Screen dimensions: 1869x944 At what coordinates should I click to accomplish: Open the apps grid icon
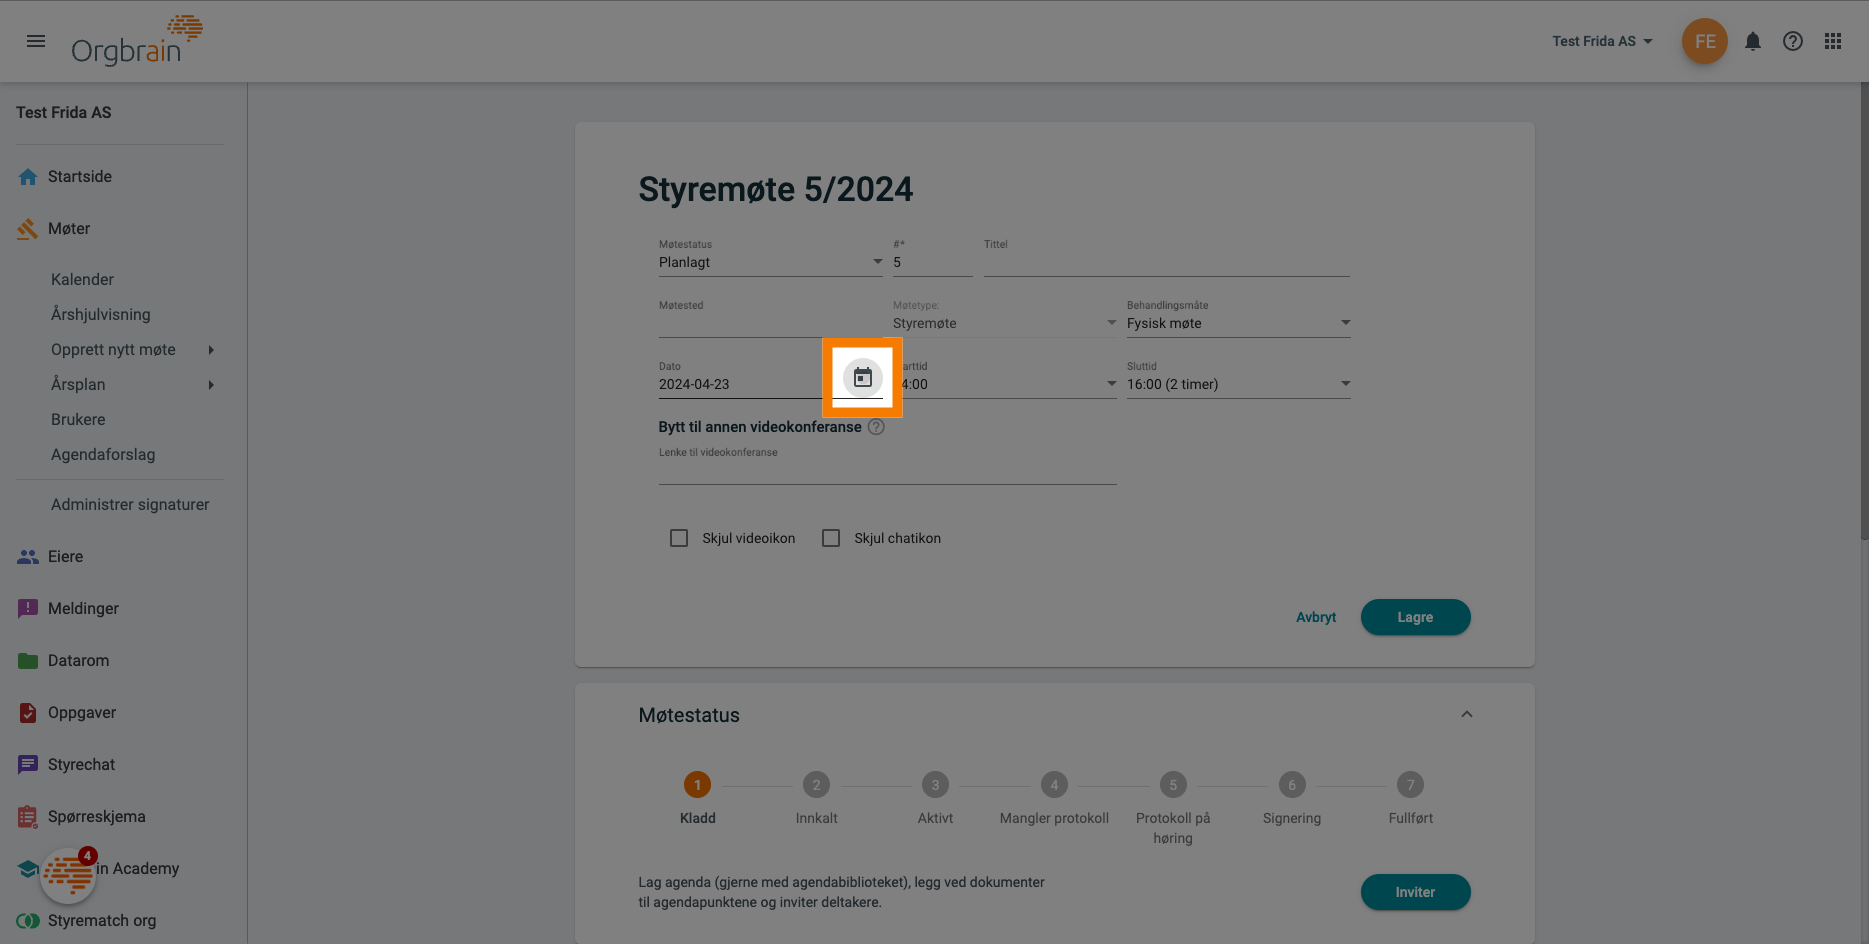pos(1833,41)
